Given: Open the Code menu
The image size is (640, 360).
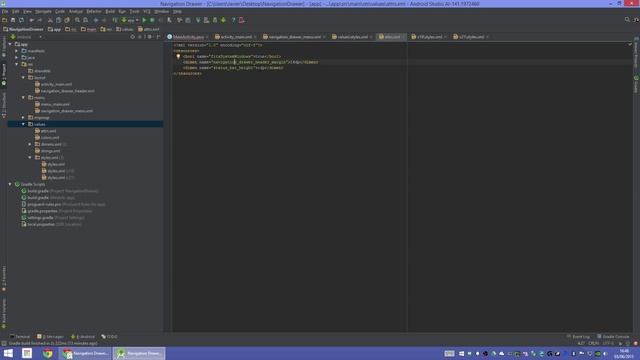Looking at the screenshot, I should click(60, 11).
